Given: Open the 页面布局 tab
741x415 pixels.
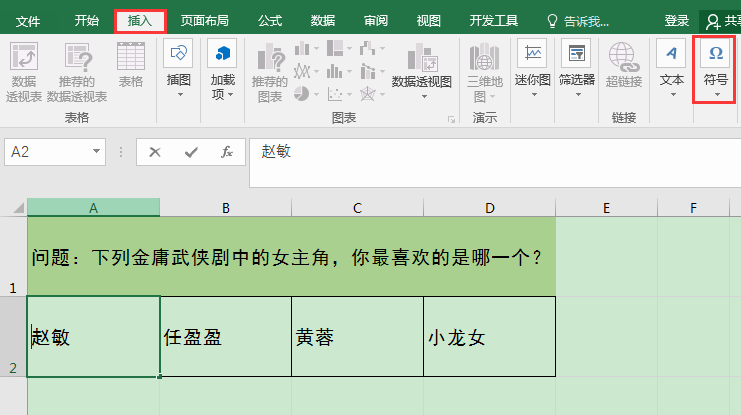Looking at the screenshot, I should tap(204, 21).
